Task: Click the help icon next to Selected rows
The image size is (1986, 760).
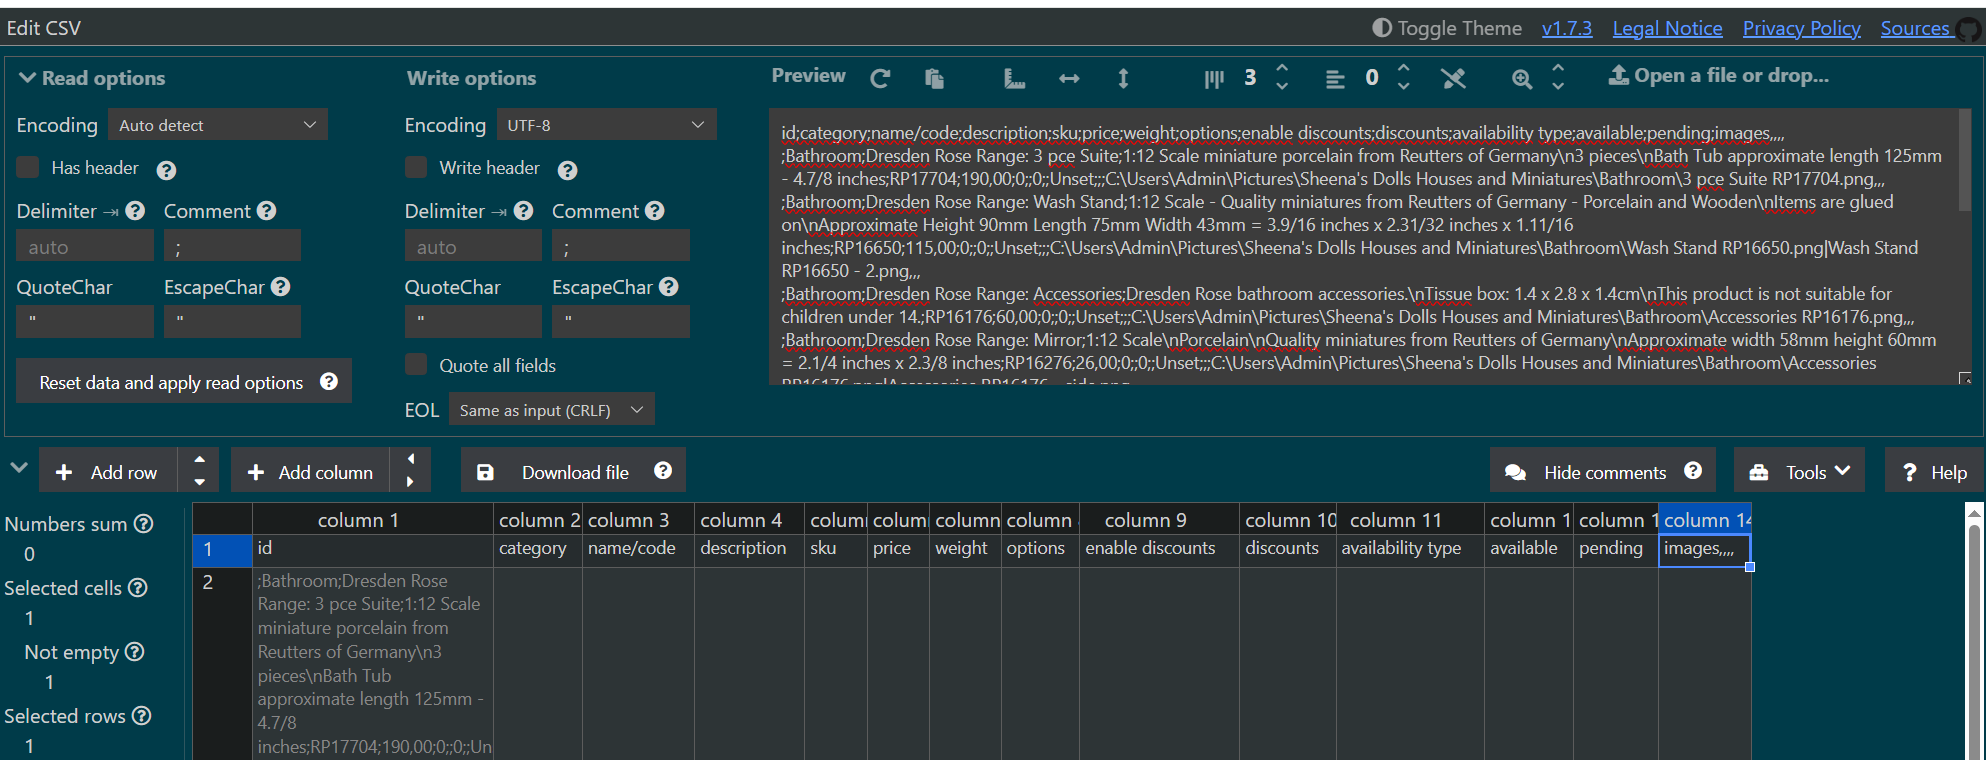Action: (142, 716)
